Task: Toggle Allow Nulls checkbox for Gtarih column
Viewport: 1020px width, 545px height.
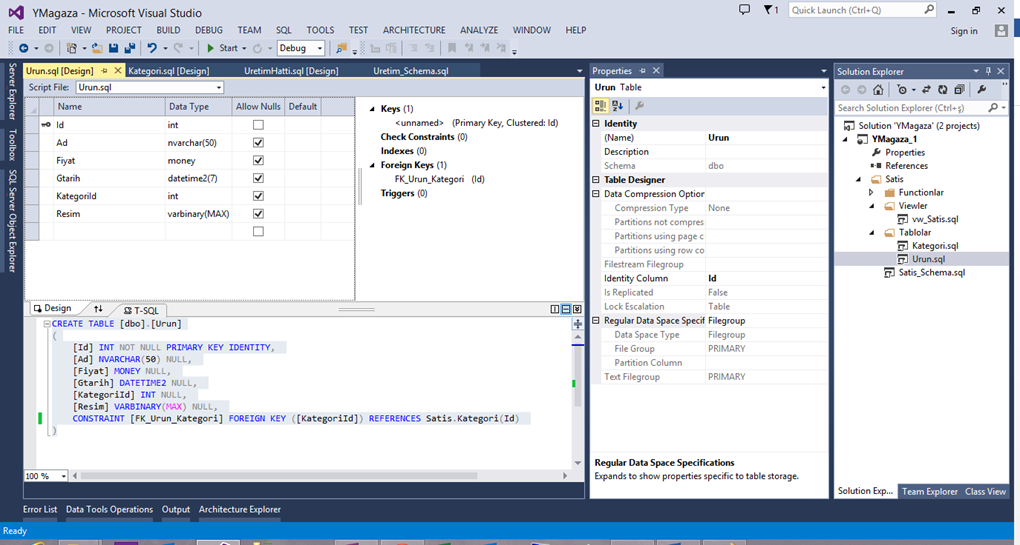Action: (x=258, y=178)
